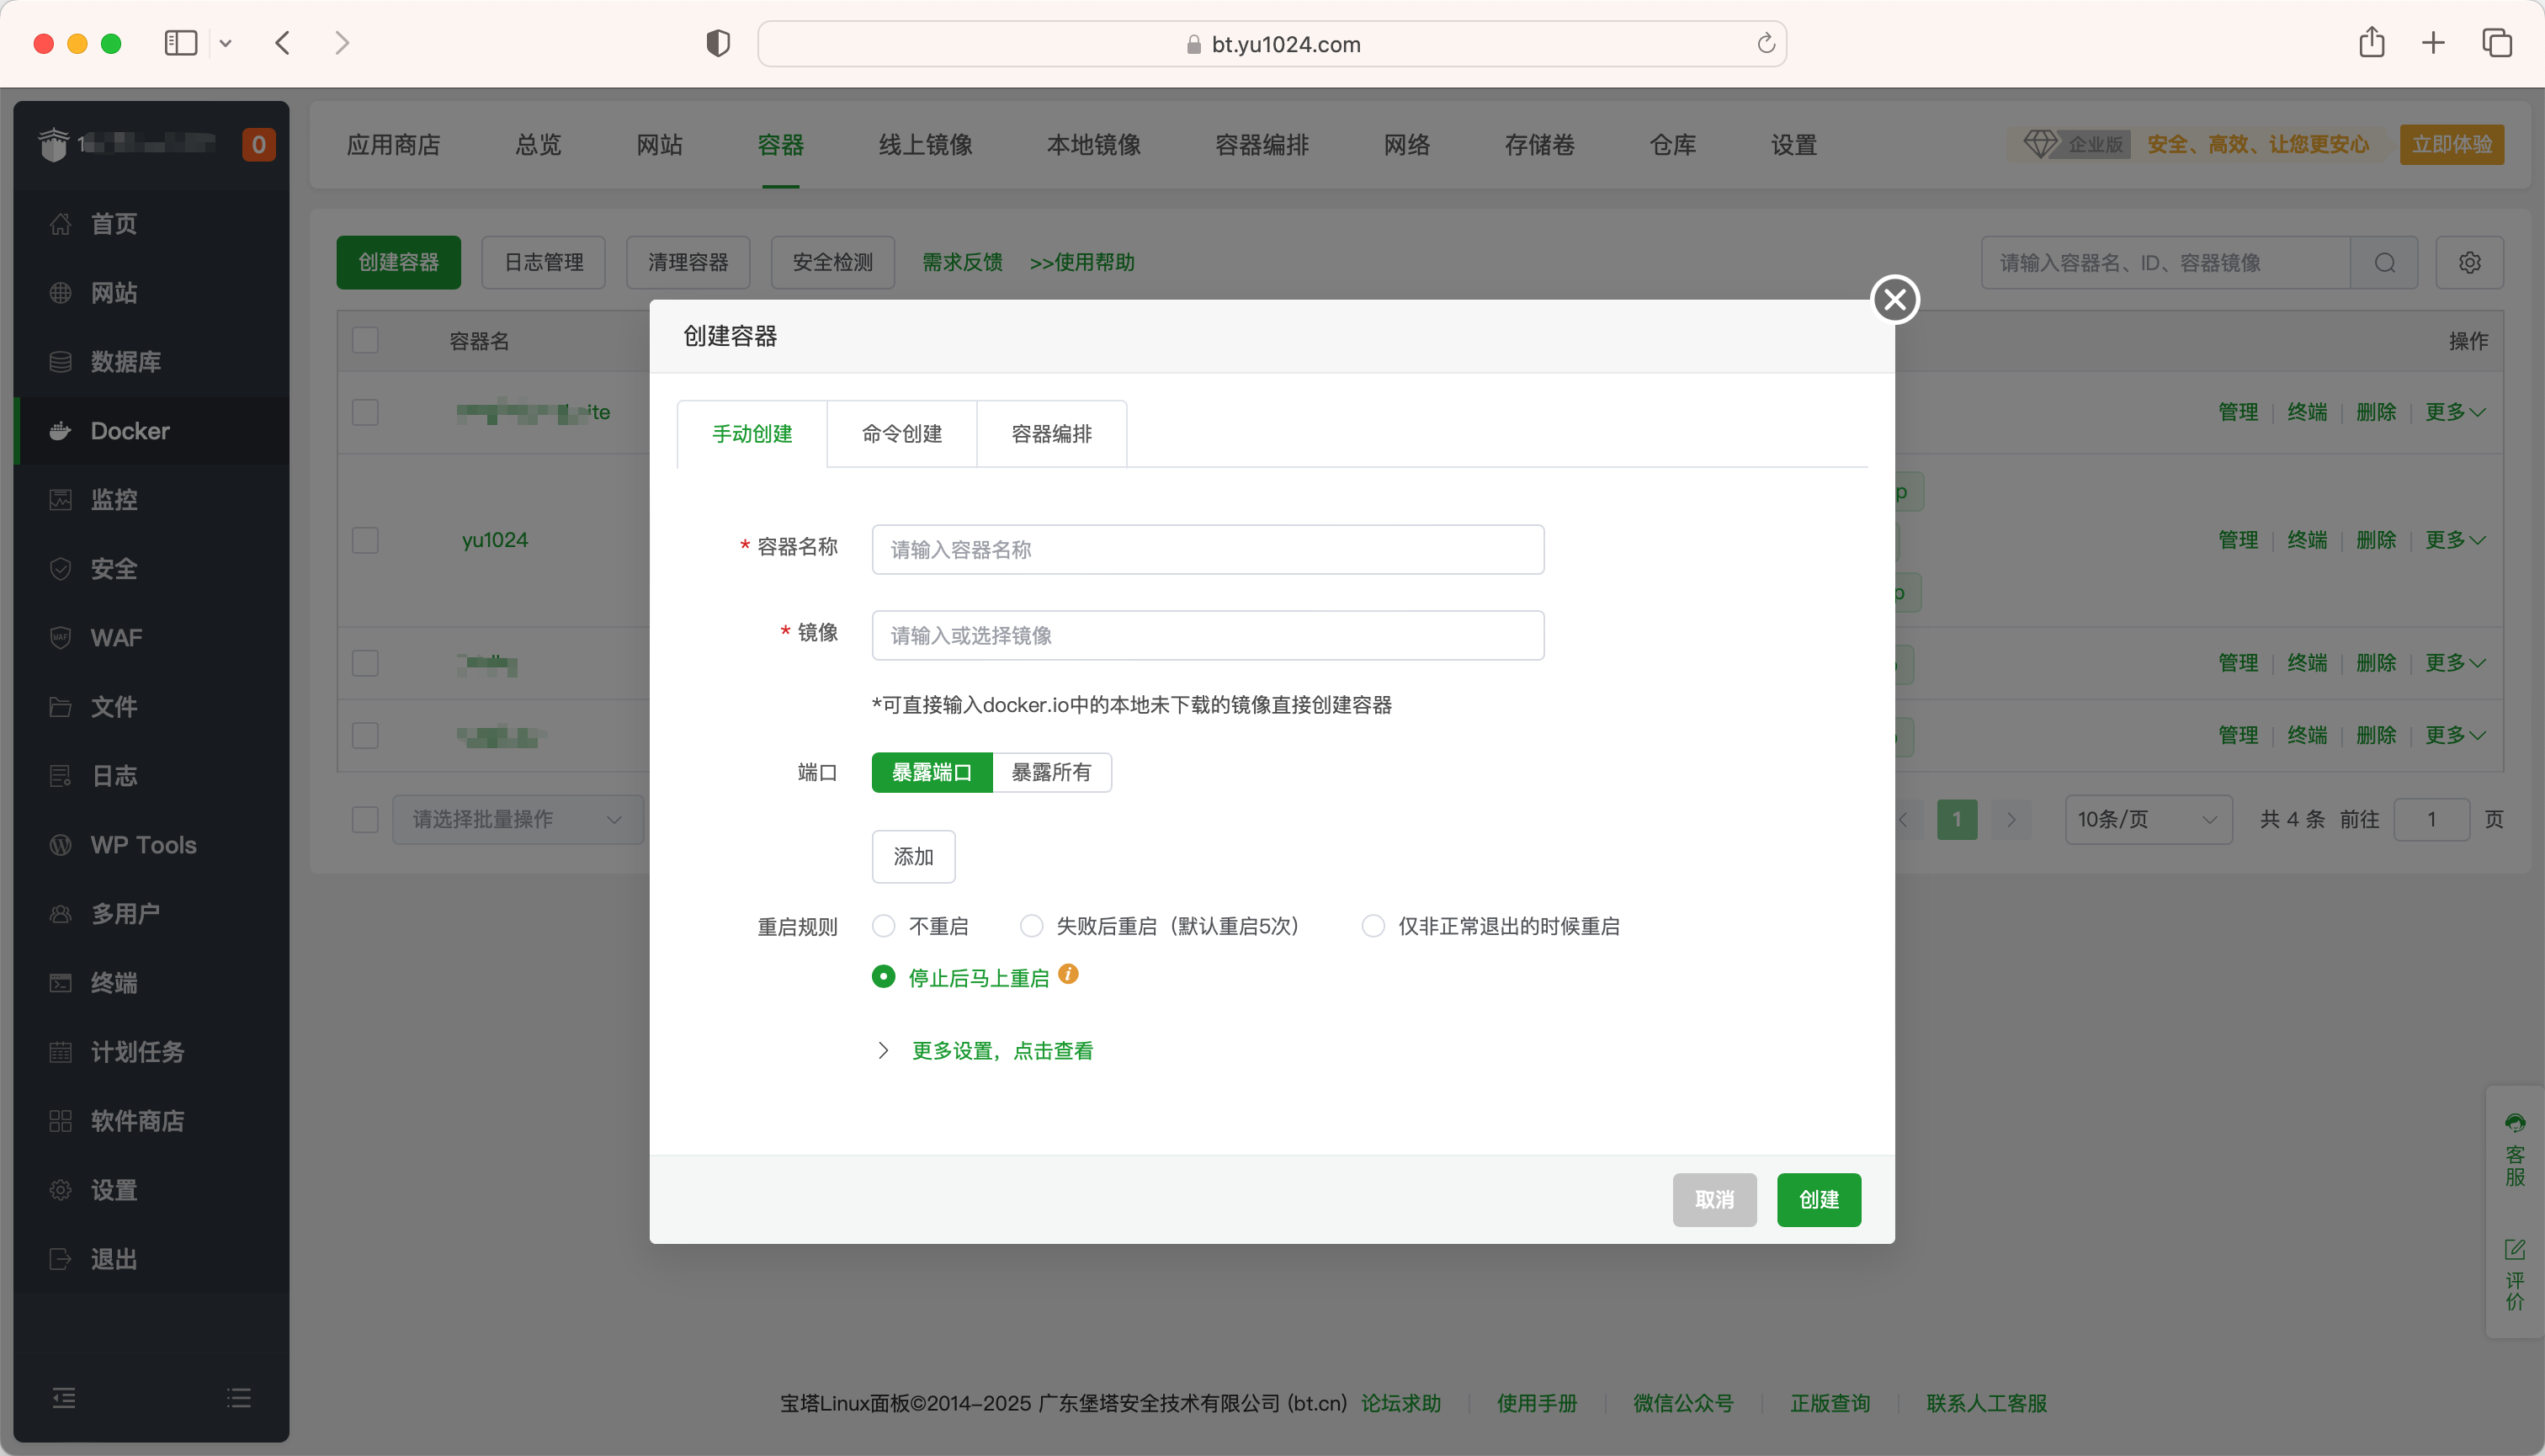The image size is (2545, 1456).
Task: Click the info icon beside 停止后马上重启
Action: (1068, 974)
